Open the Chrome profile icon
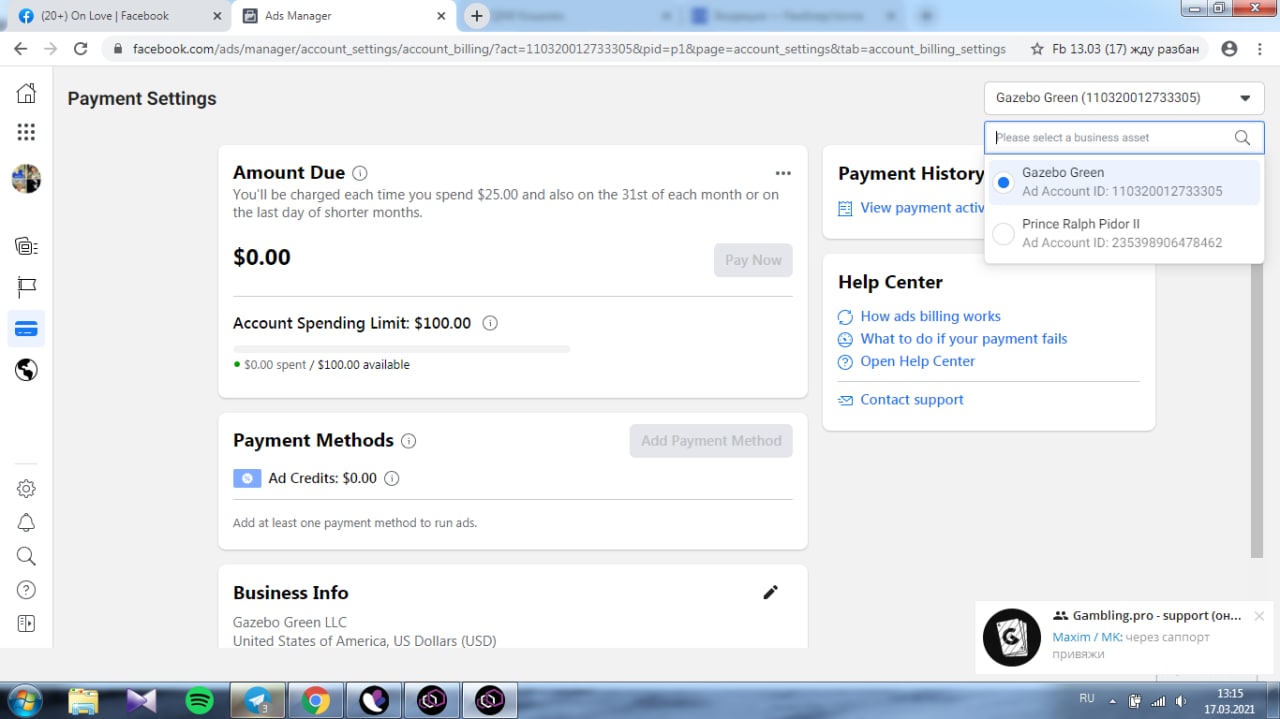 (x=1230, y=48)
